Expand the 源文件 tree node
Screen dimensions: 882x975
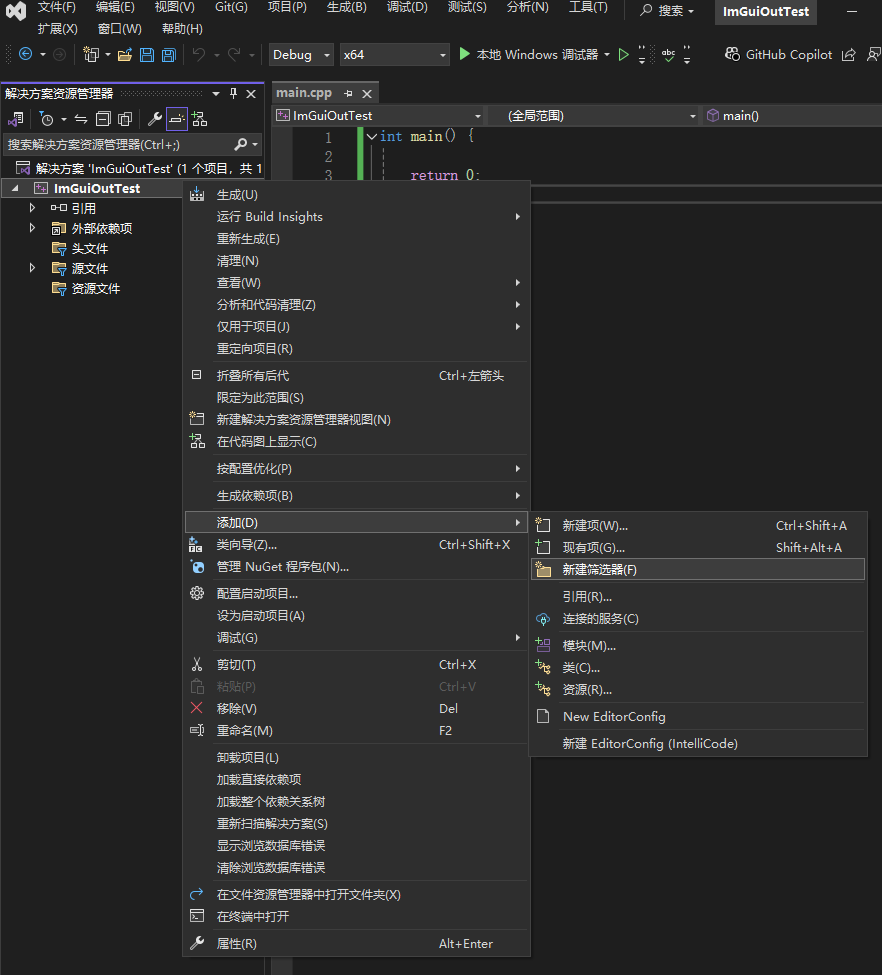pos(32,268)
